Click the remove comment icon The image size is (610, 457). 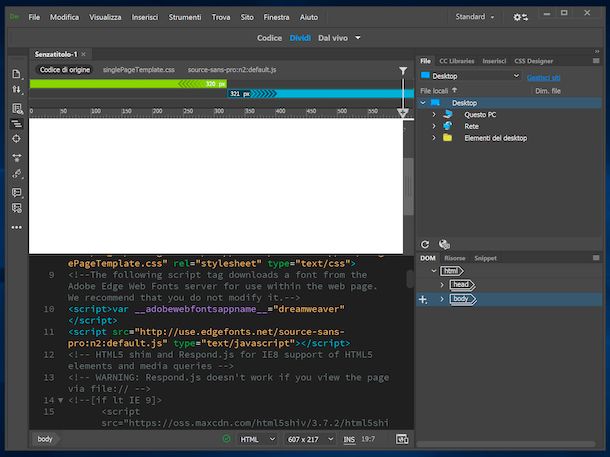[16, 208]
